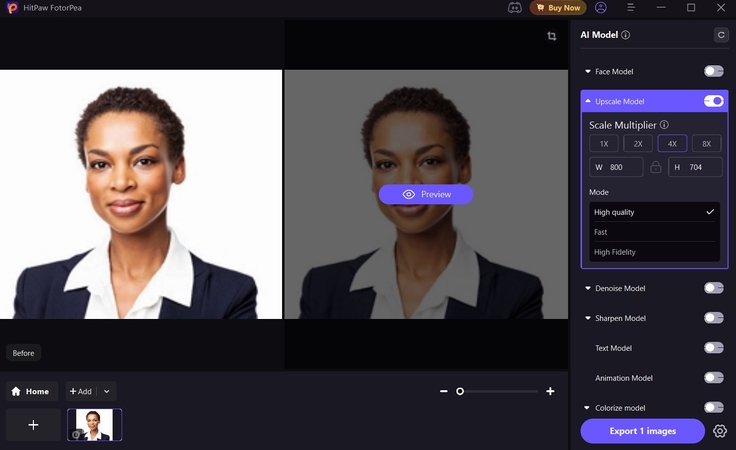Click the height input field
The height and width of the screenshot is (450, 736).
pos(695,167)
